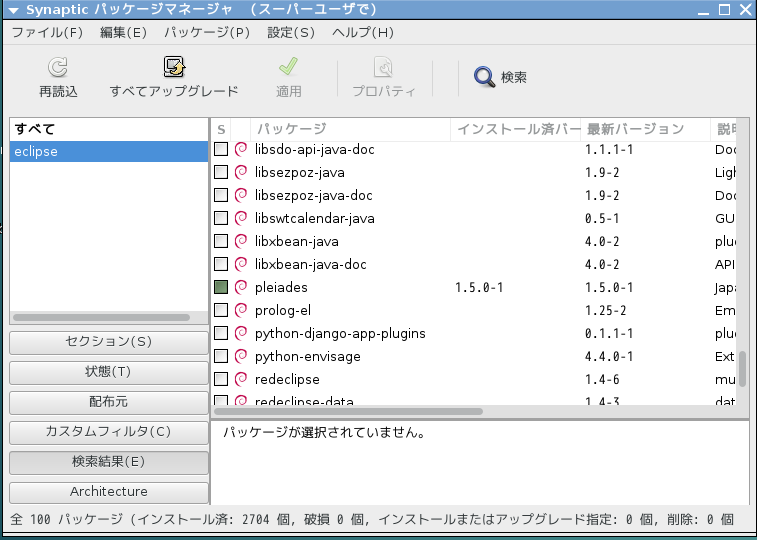757x540 pixels.
Task: Toggle status checkbox for libxbean-java
Action: (221, 241)
